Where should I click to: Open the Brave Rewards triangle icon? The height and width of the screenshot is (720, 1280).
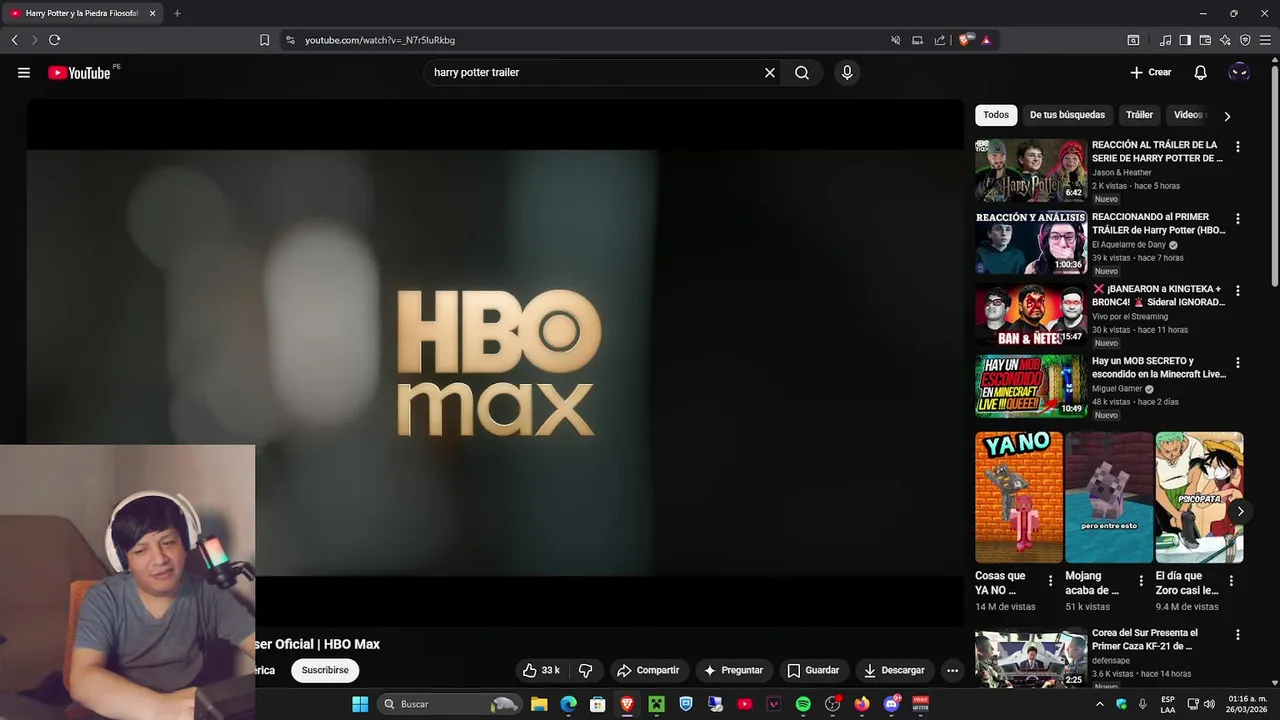click(986, 40)
